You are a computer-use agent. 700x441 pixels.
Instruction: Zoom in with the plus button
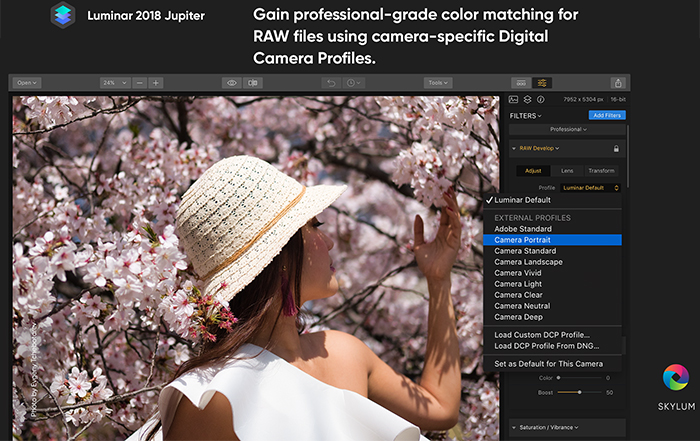[156, 83]
